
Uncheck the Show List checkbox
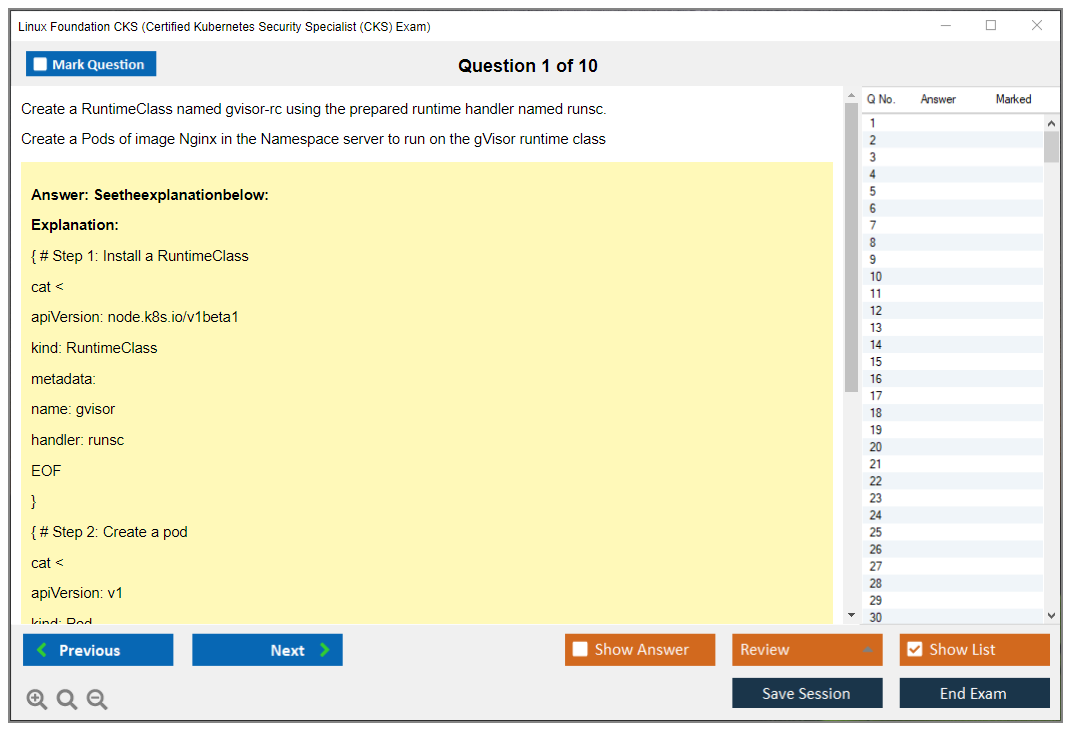coord(914,650)
